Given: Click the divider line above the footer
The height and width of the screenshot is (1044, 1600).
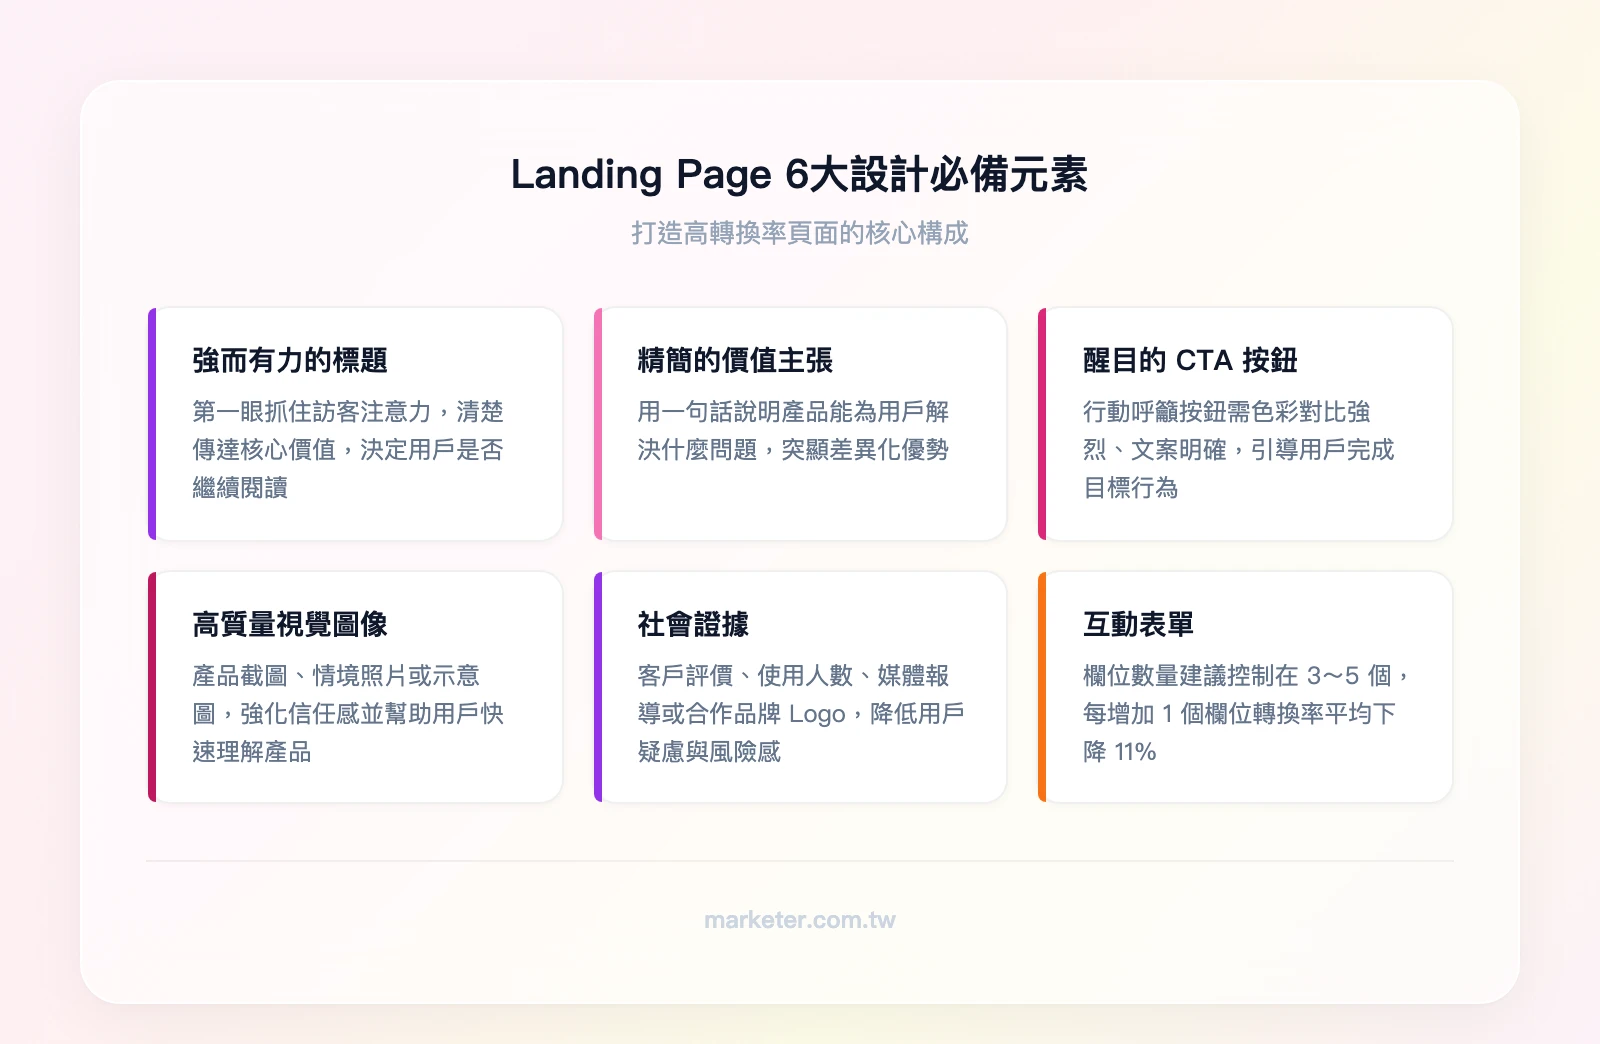Looking at the screenshot, I should coord(799,858).
